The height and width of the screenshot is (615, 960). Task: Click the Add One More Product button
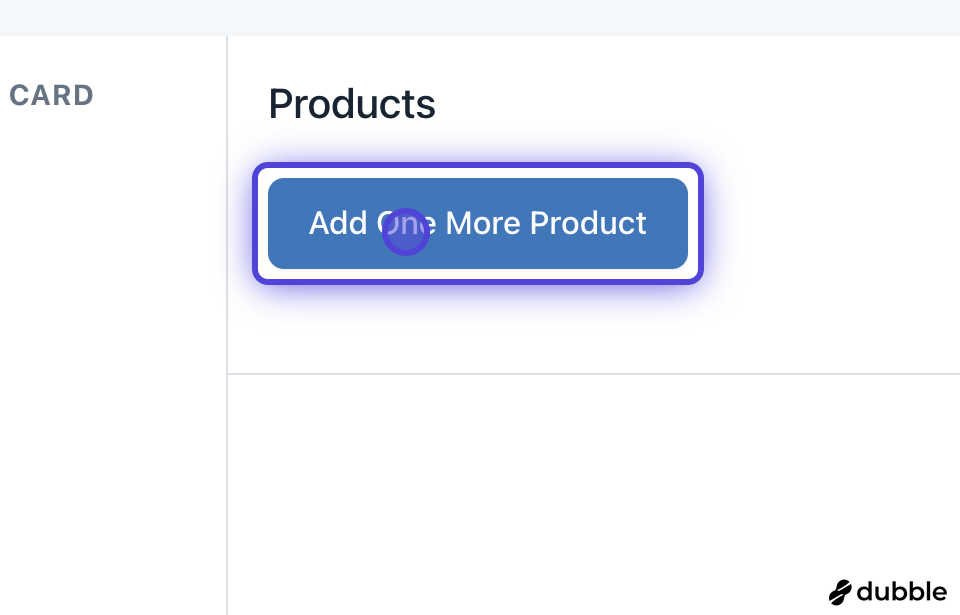click(x=478, y=223)
